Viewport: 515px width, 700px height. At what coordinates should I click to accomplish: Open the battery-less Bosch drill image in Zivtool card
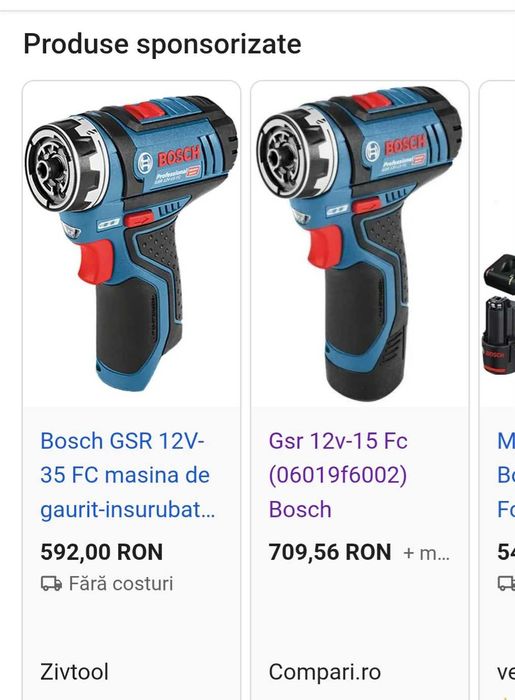pos(132,244)
